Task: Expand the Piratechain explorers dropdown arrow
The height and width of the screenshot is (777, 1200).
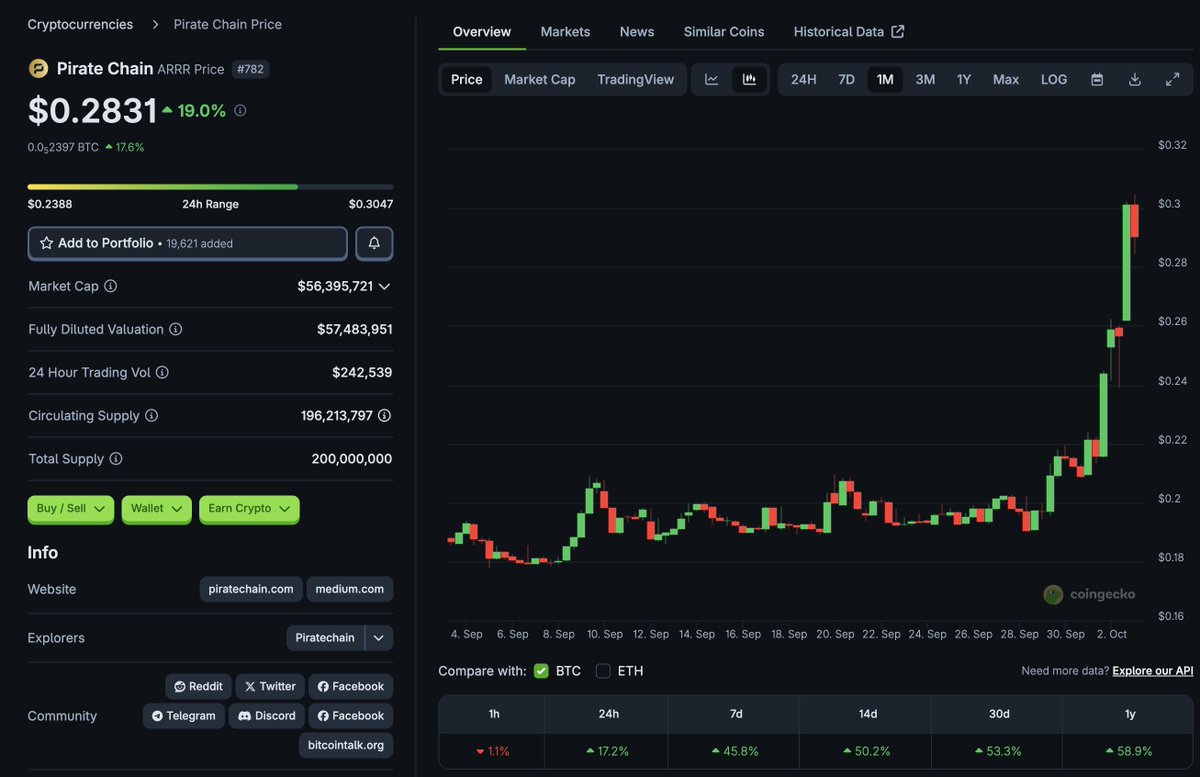Action: tap(379, 638)
